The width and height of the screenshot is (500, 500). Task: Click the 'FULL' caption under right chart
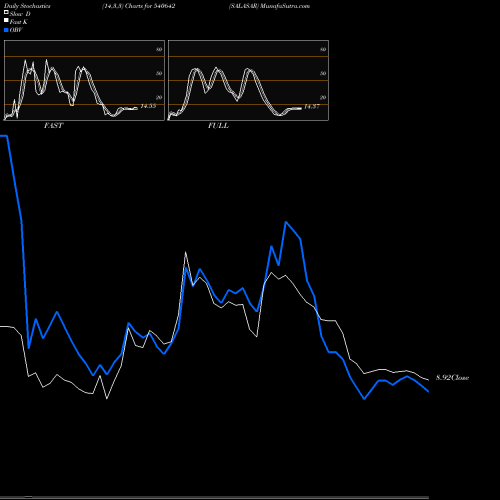pos(218,126)
